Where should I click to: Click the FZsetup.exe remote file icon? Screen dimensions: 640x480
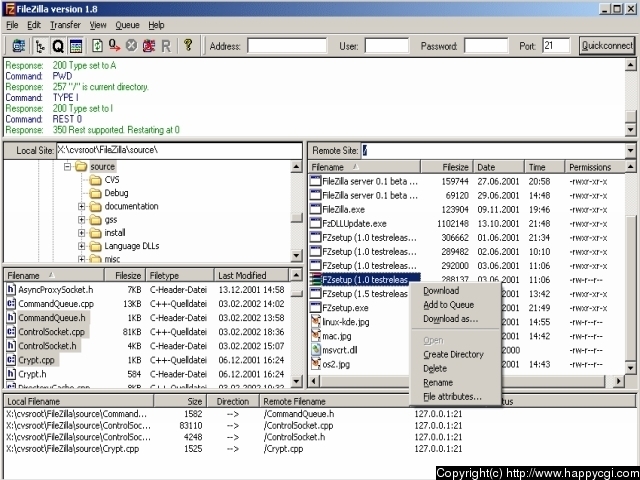(x=316, y=308)
